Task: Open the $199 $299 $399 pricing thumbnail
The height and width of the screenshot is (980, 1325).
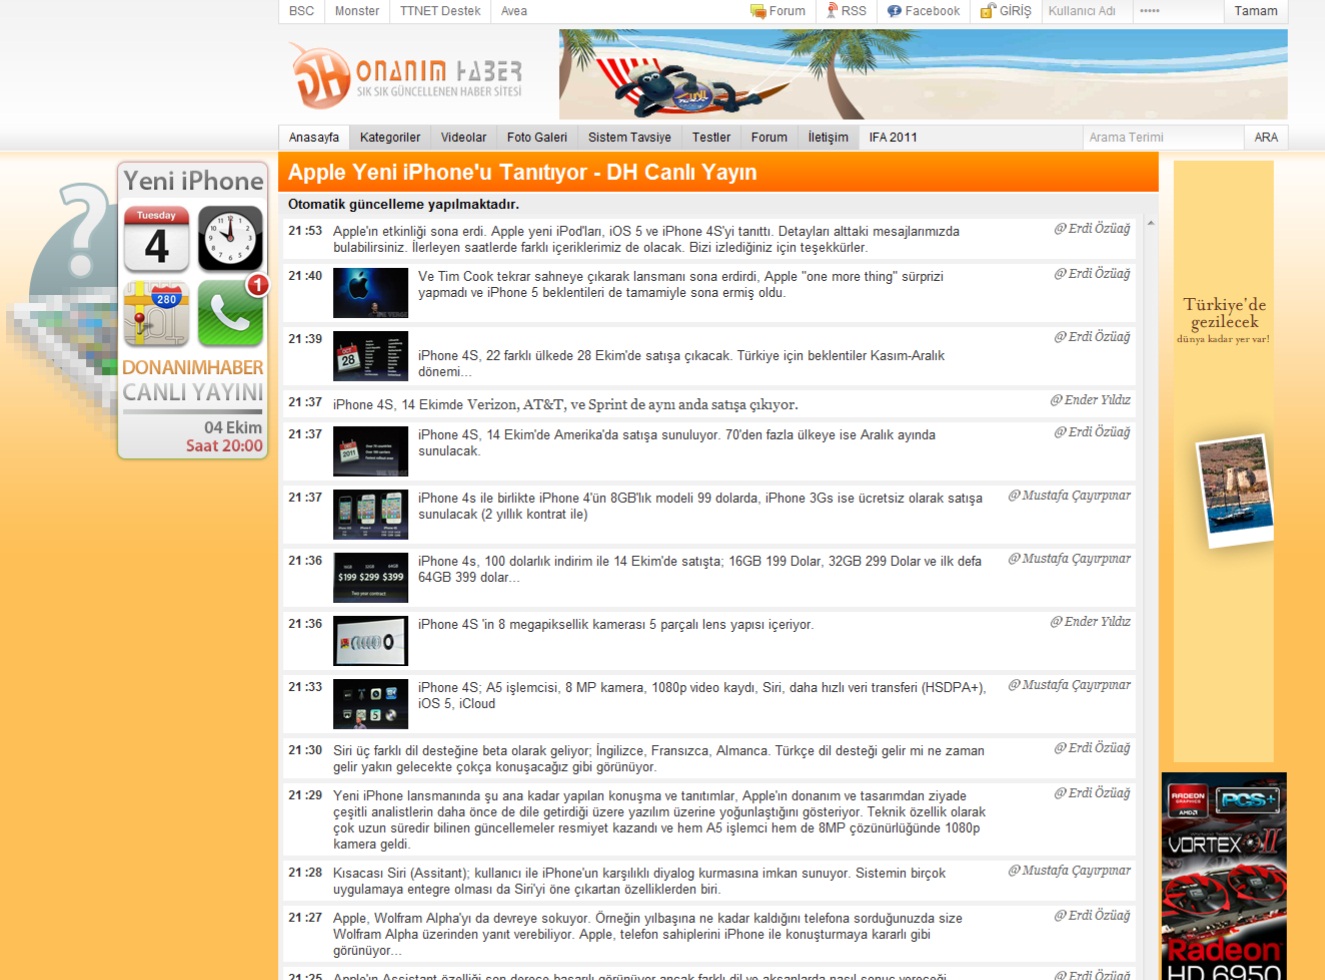Action: click(x=370, y=577)
